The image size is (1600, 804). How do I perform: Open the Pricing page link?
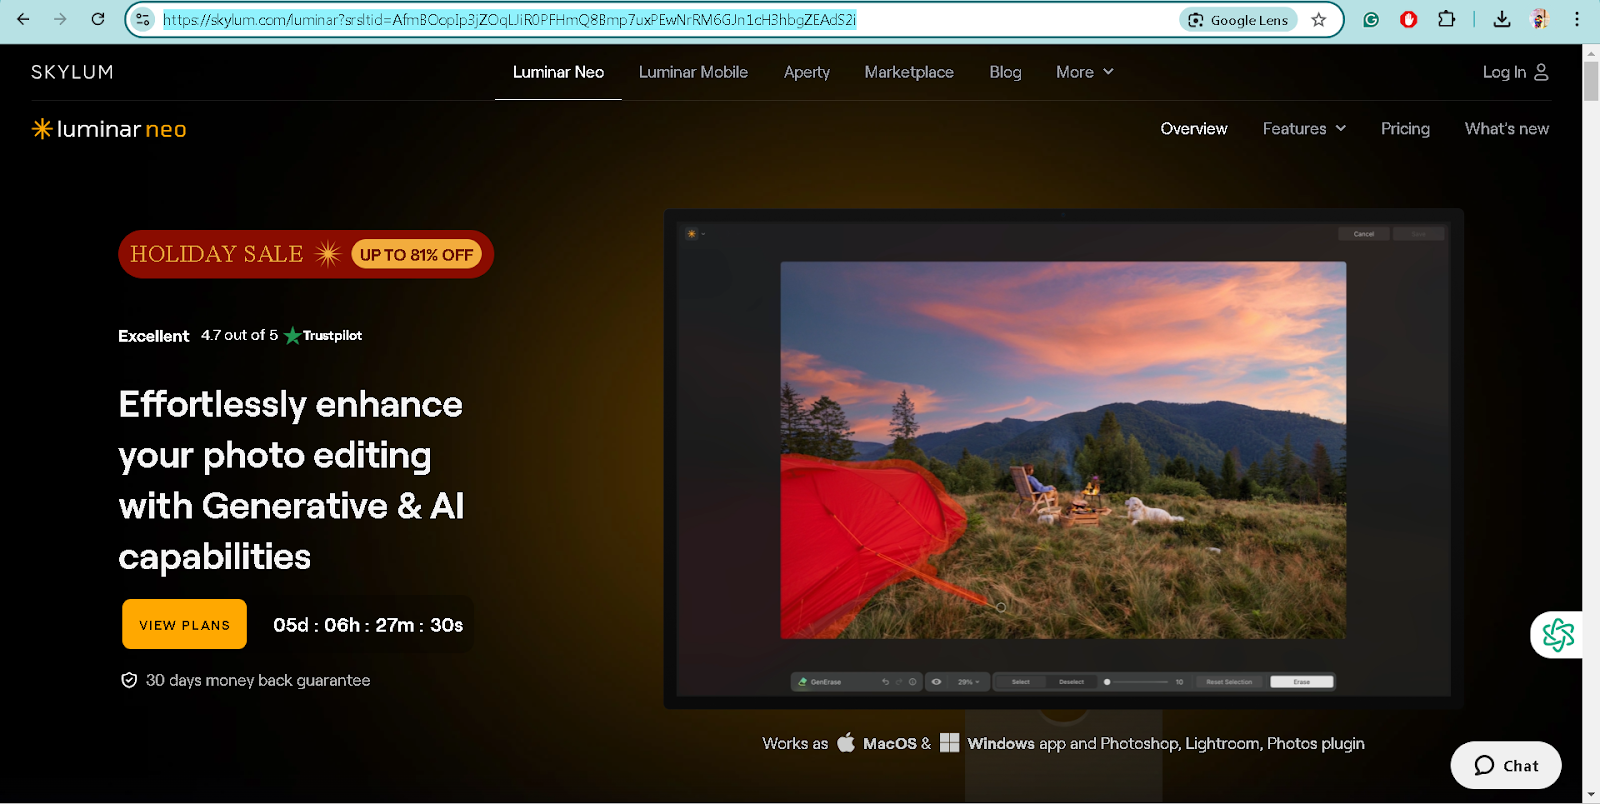1405,128
